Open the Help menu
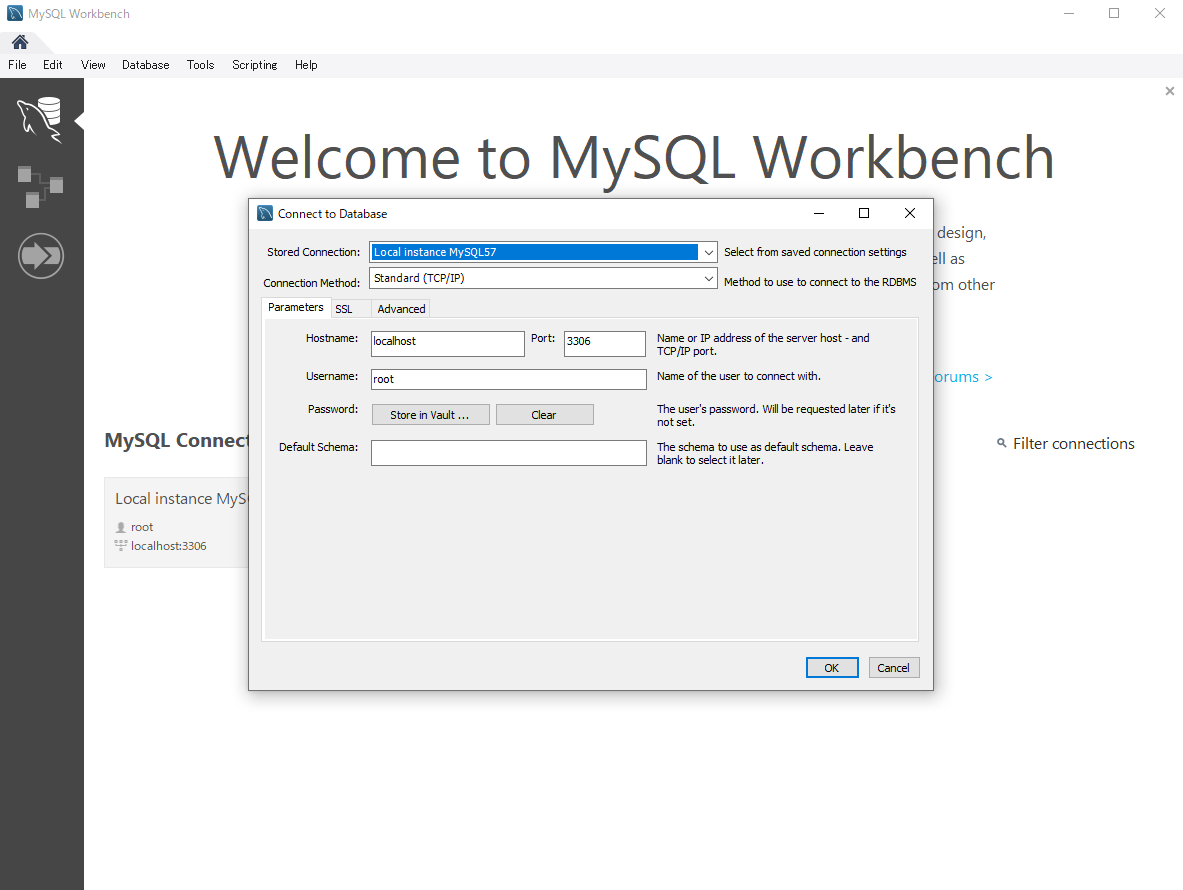 click(306, 65)
